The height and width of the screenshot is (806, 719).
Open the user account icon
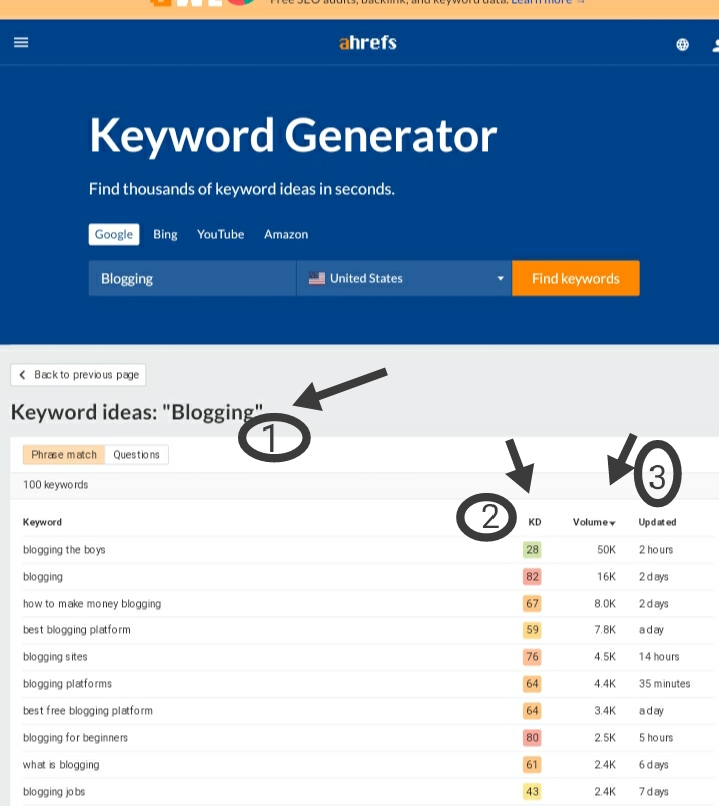(x=714, y=44)
